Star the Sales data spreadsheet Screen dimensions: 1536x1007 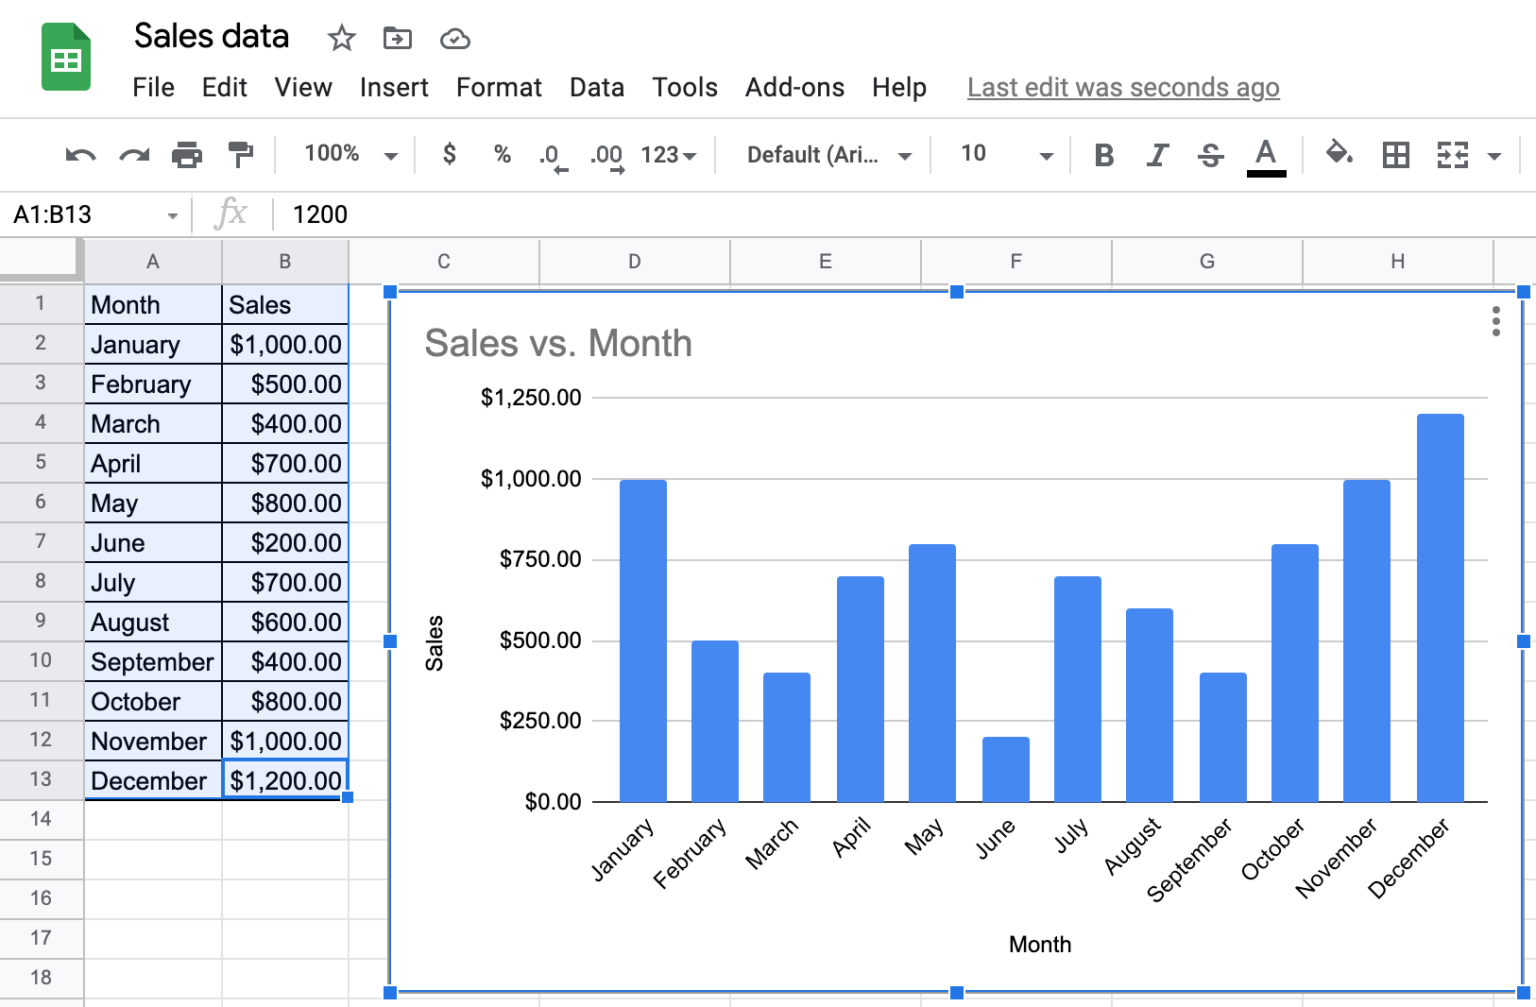(341, 38)
